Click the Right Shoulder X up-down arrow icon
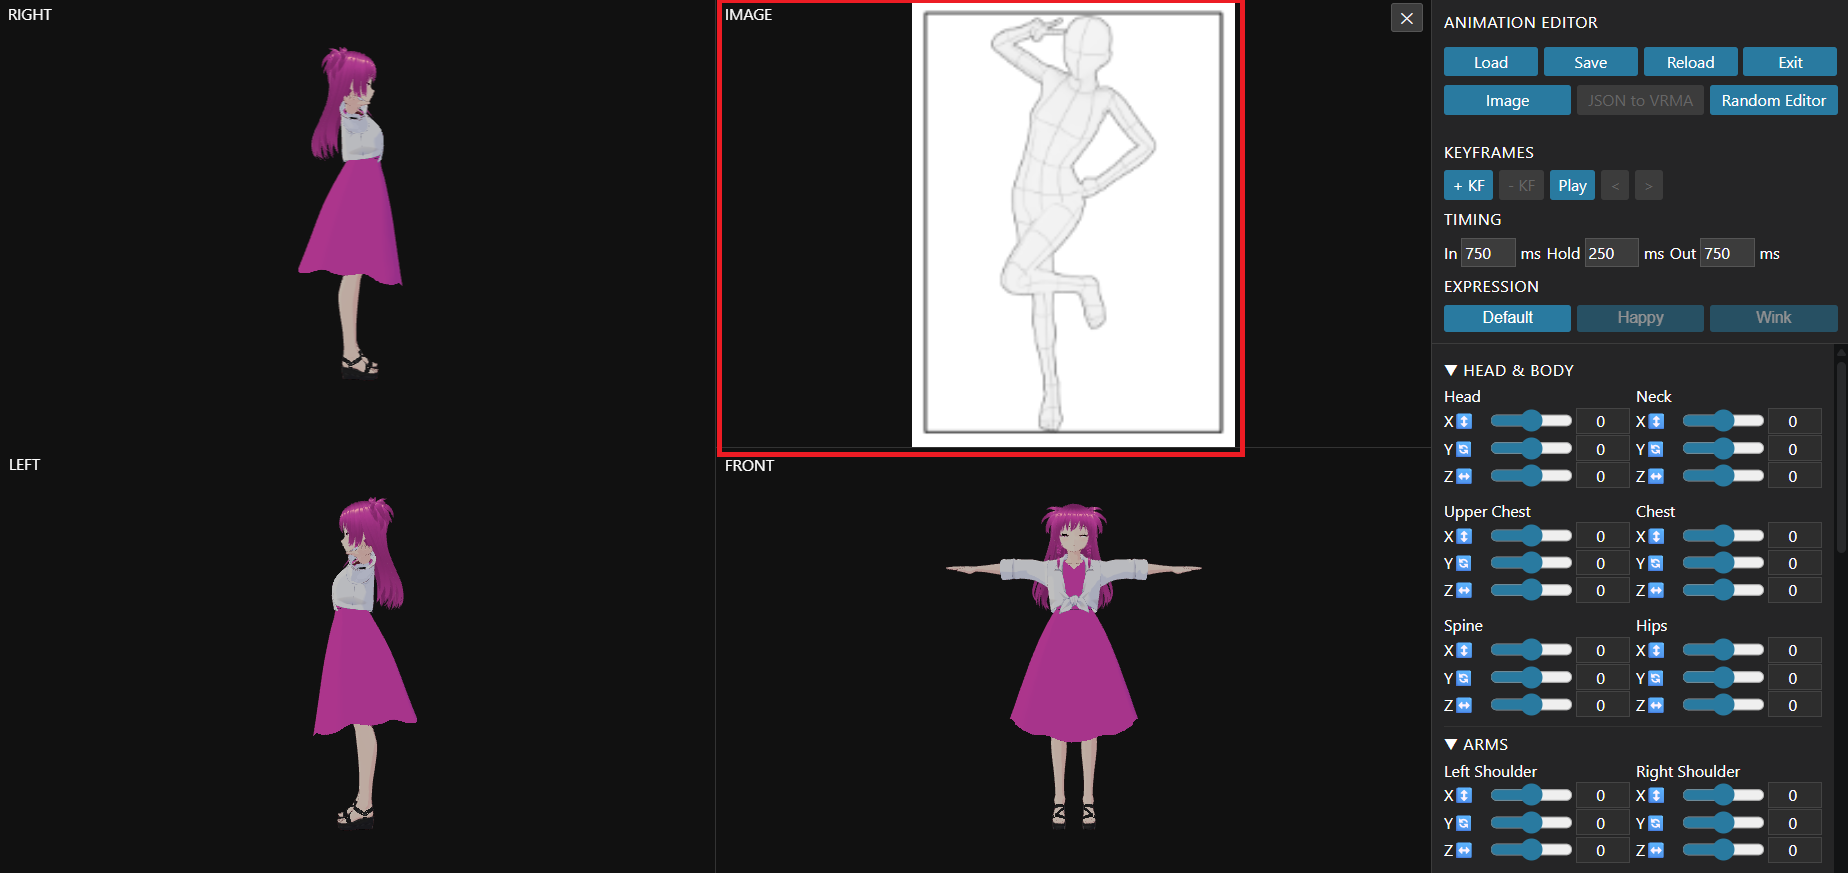The height and width of the screenshot is (873, 1848). point(1656,795)
